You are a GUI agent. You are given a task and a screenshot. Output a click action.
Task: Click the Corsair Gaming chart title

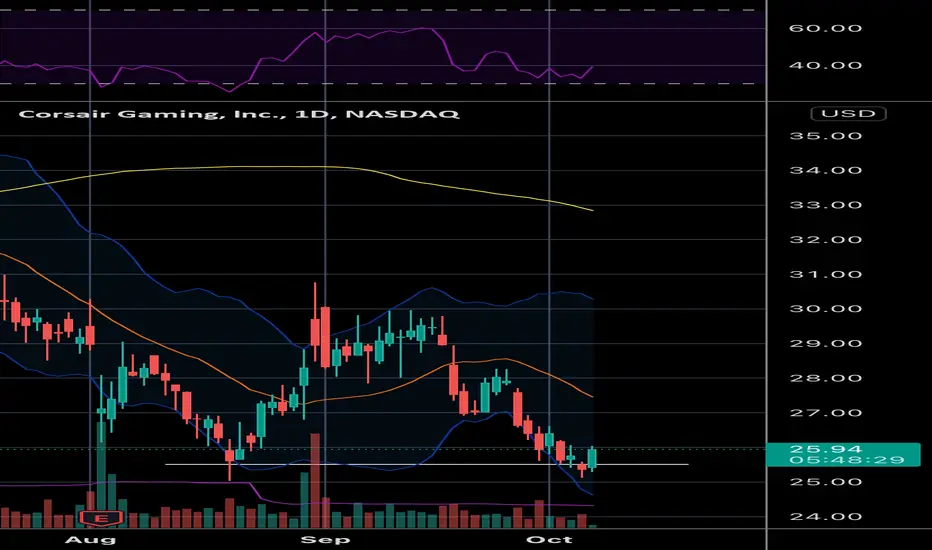pyautogui.click(x=240, y=115)
